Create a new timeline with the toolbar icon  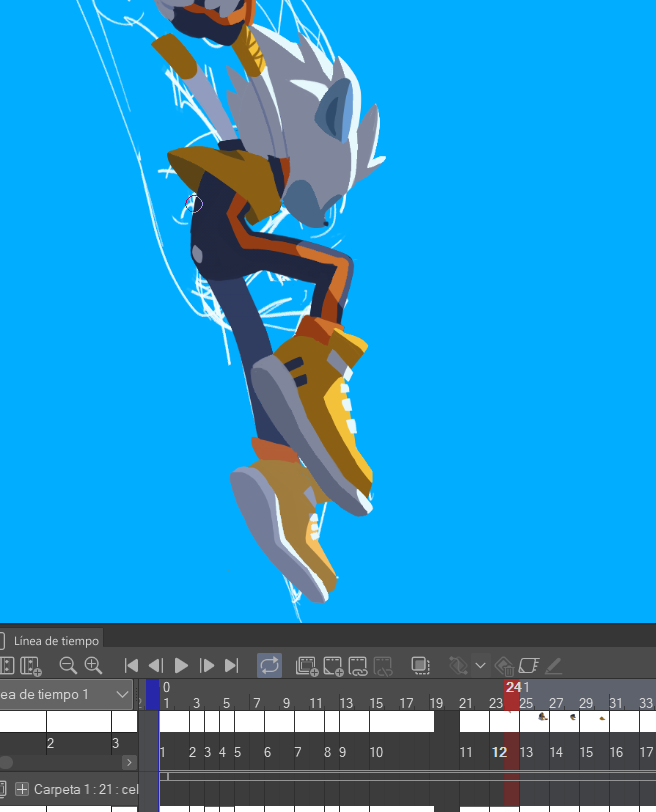click(31, 665)
